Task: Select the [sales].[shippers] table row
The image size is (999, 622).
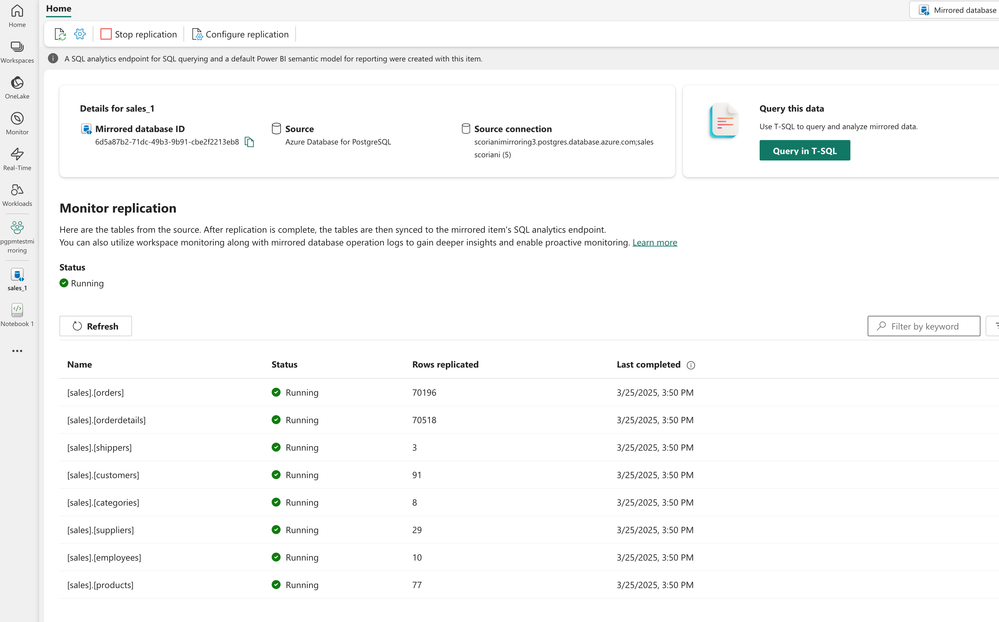Action: pyautogui.click(x=529, y=447)
